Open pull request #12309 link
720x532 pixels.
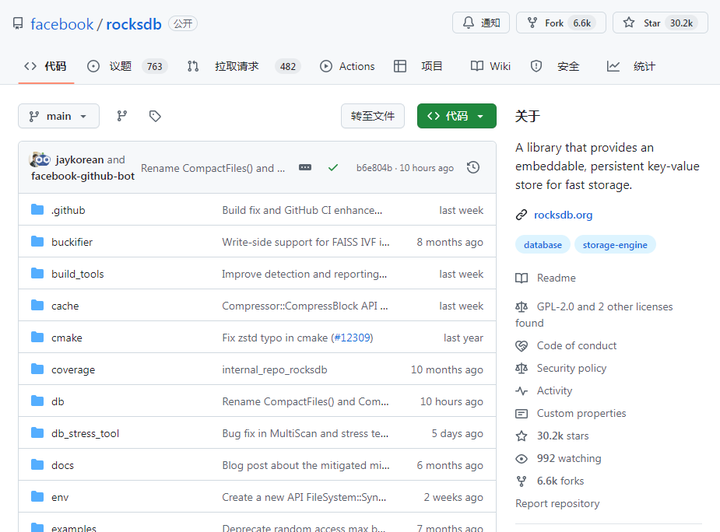352,338
